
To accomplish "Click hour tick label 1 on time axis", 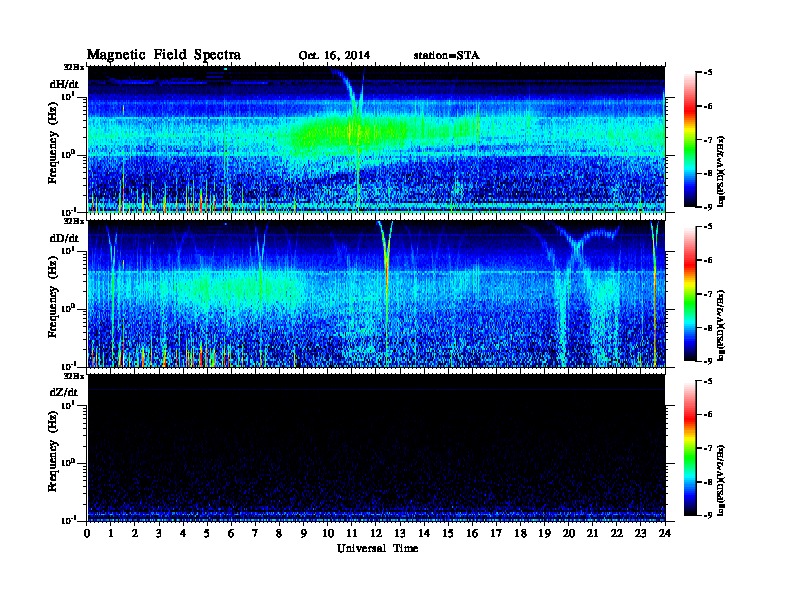I will point(111,534).
